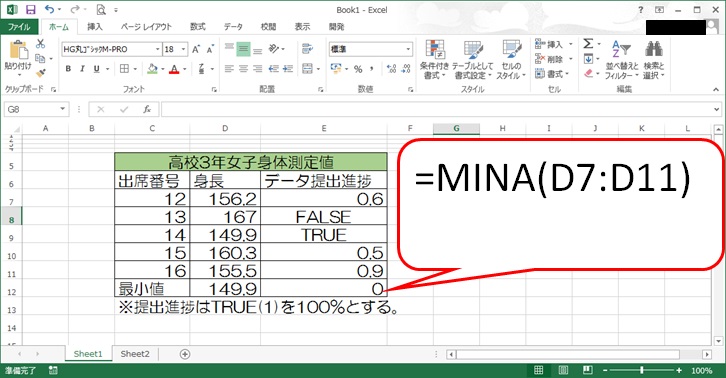This screenshot has width=726, height=378.
Task: Switch to Page Layout view icon
Action: [563, 370]
